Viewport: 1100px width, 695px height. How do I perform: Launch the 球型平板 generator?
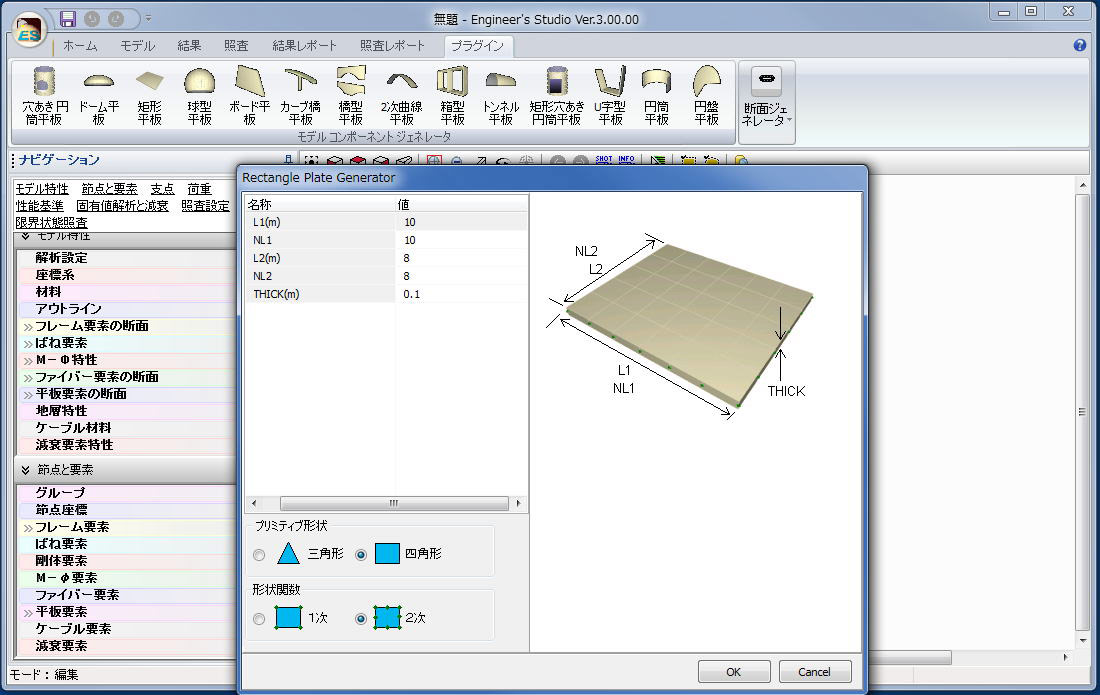coord(199,95)
